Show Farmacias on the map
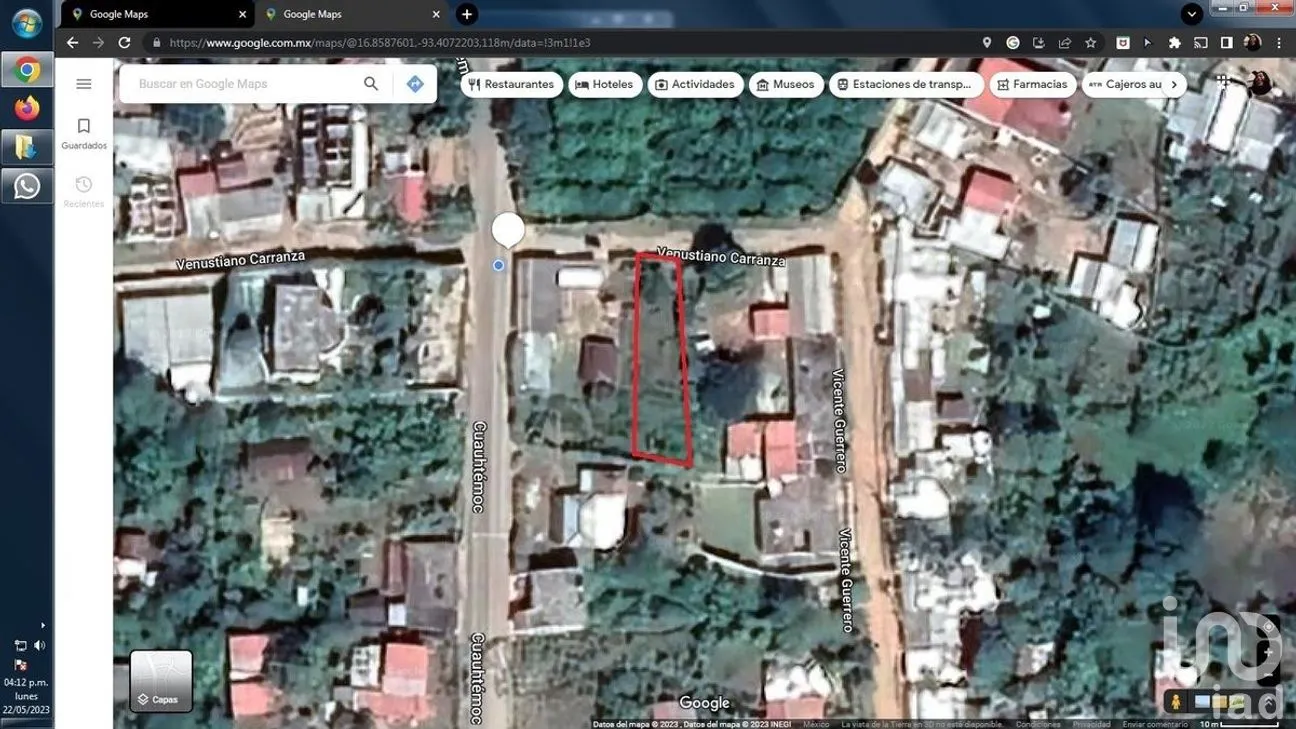 (x=1032, y=85)
